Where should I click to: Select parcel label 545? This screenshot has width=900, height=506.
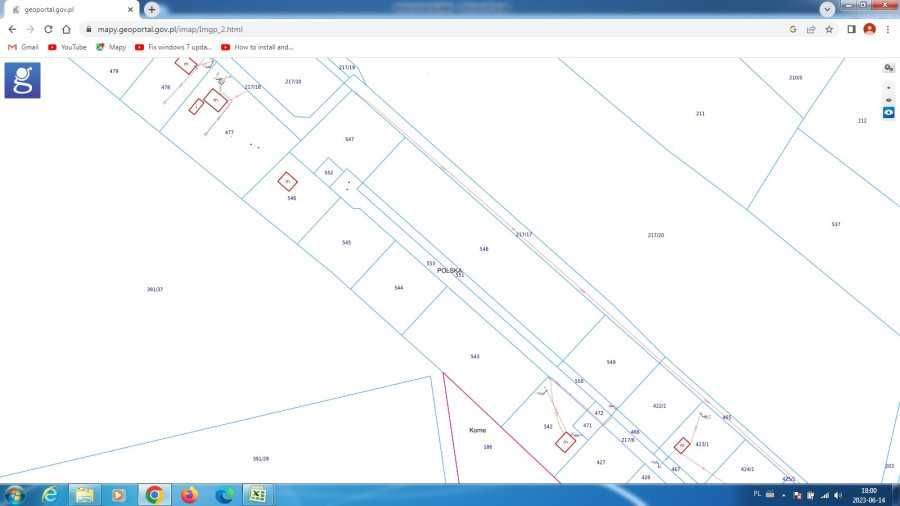pos(346,243)
